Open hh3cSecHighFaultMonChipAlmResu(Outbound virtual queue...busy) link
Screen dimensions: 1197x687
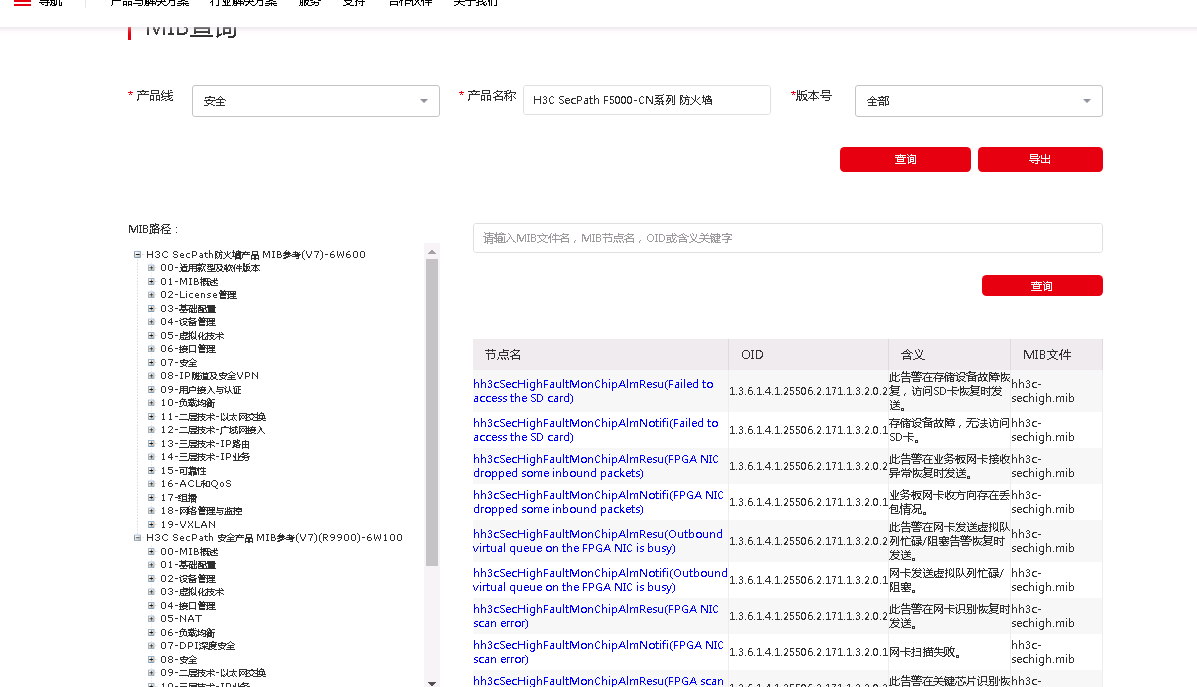tap(598, 540)
